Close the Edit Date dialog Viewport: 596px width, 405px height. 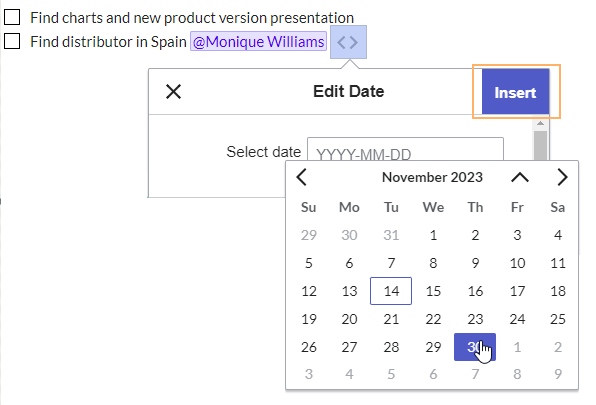[x=173, y=92]
